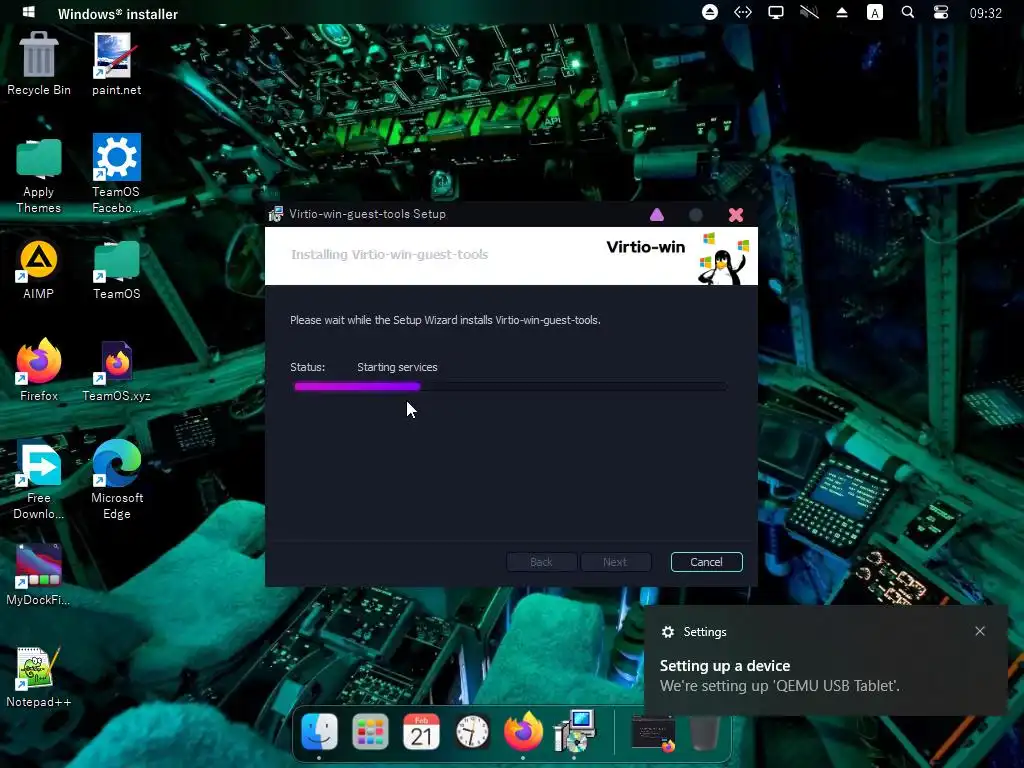Click the purple installation progress bar
This screenshot has height=768, width=1024.
point(357,387)
